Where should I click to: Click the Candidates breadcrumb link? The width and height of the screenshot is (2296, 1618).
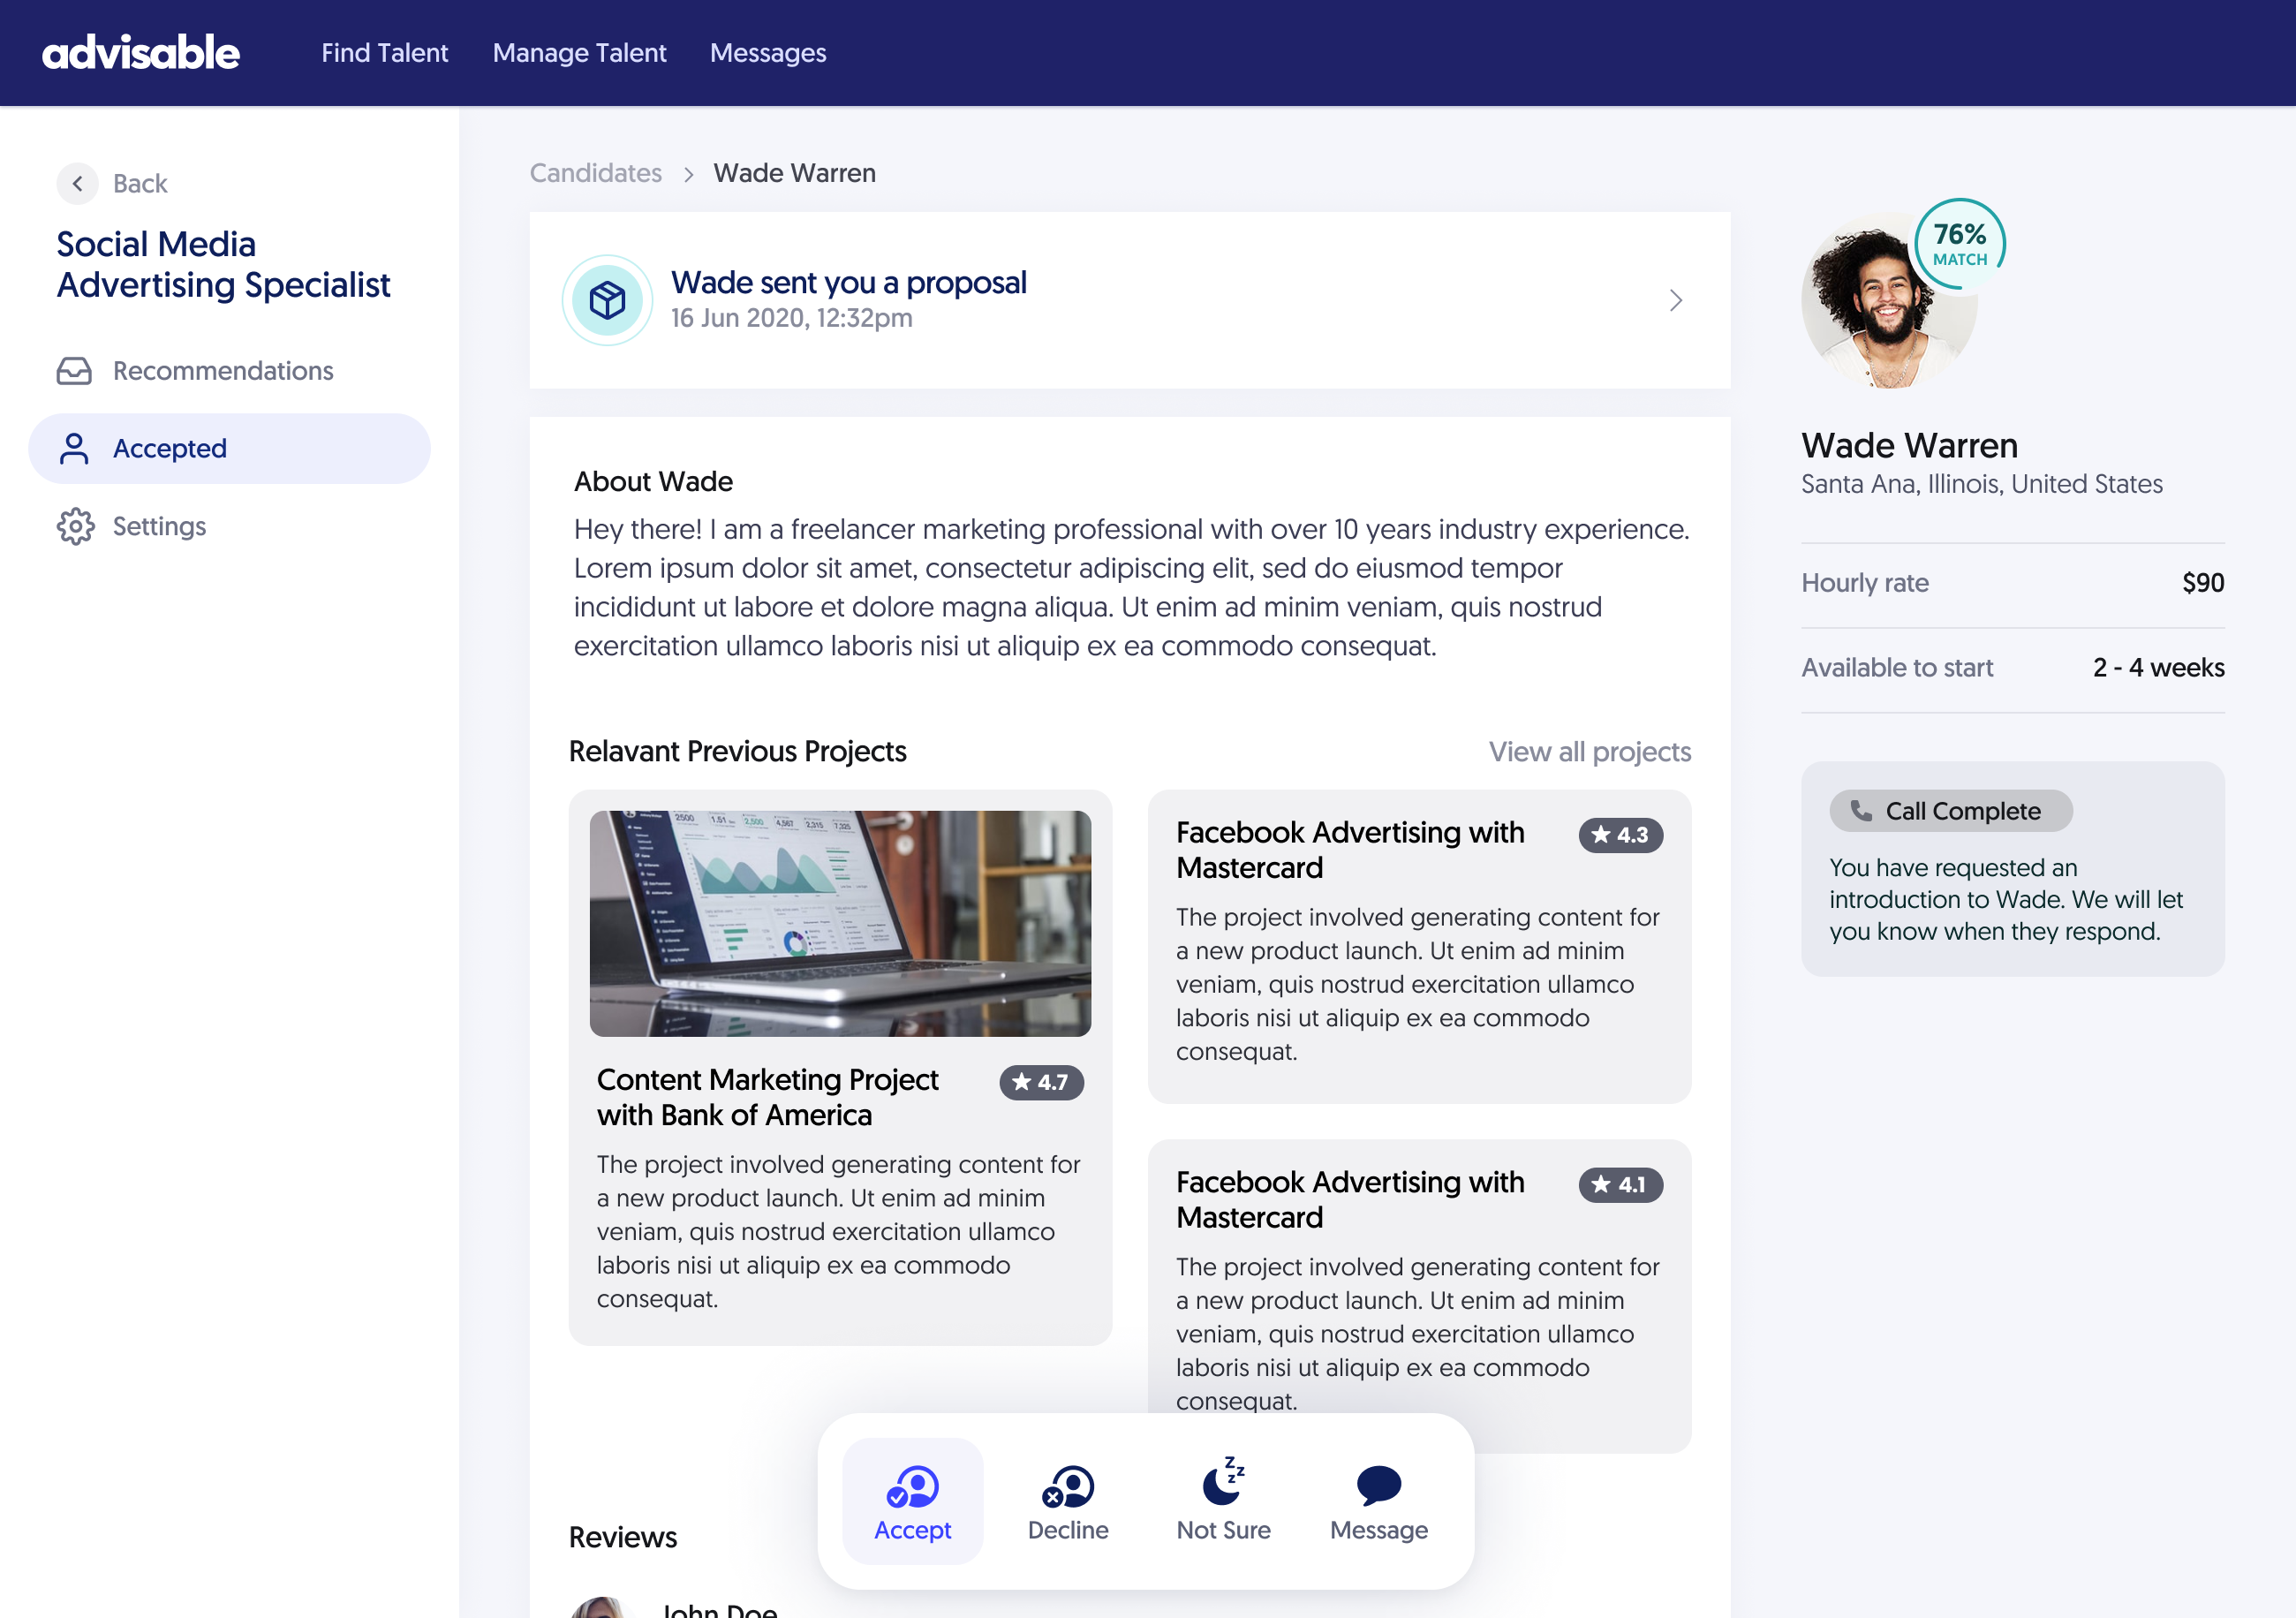tap(595, 174)
